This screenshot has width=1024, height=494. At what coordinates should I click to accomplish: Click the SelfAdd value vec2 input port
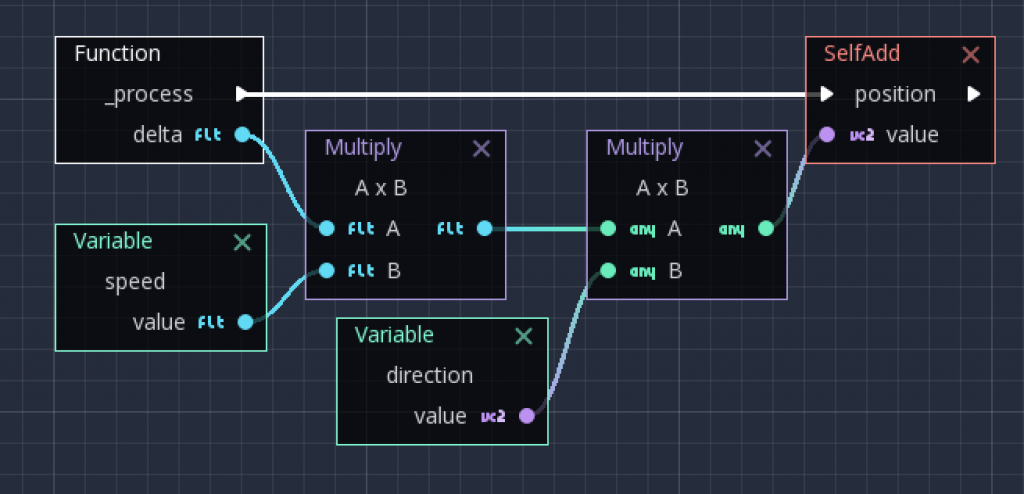click(x=827, y=134)
